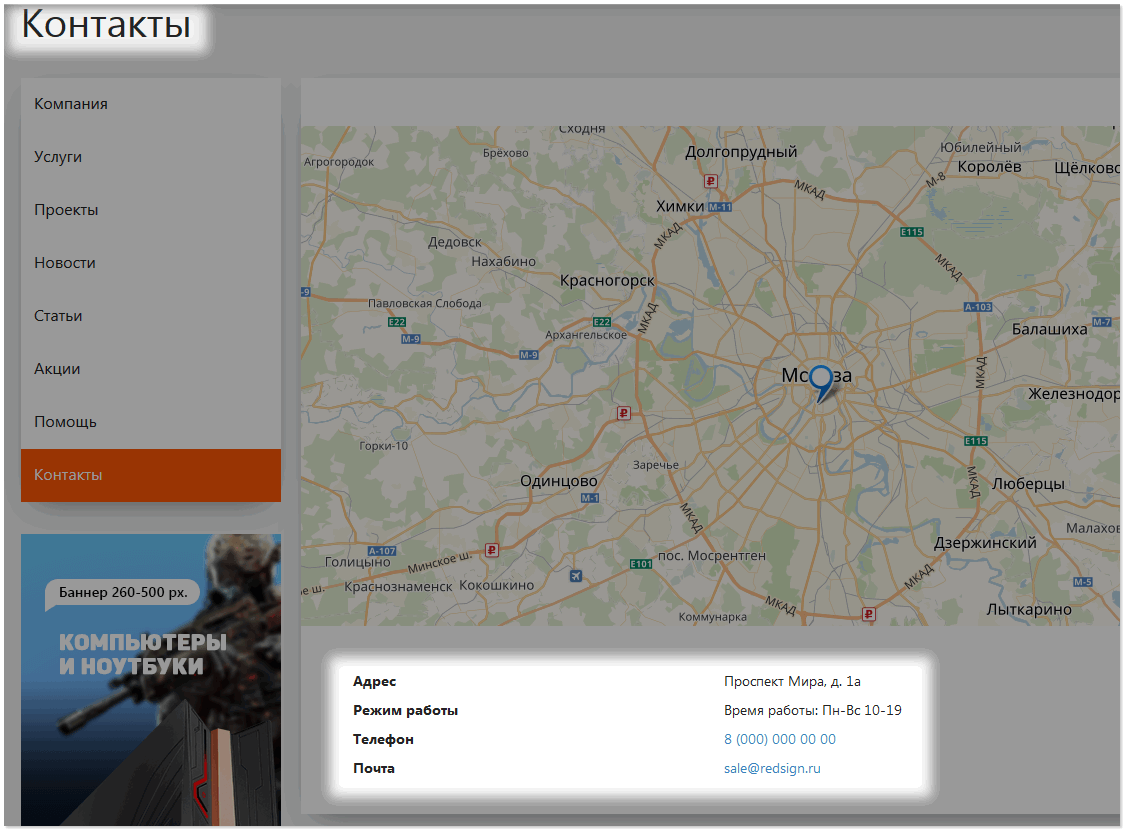The height and width of the screenshot is (831, 1125).
Task: Click the blue location pin on Moscow
Action: [x=822, y=382]
